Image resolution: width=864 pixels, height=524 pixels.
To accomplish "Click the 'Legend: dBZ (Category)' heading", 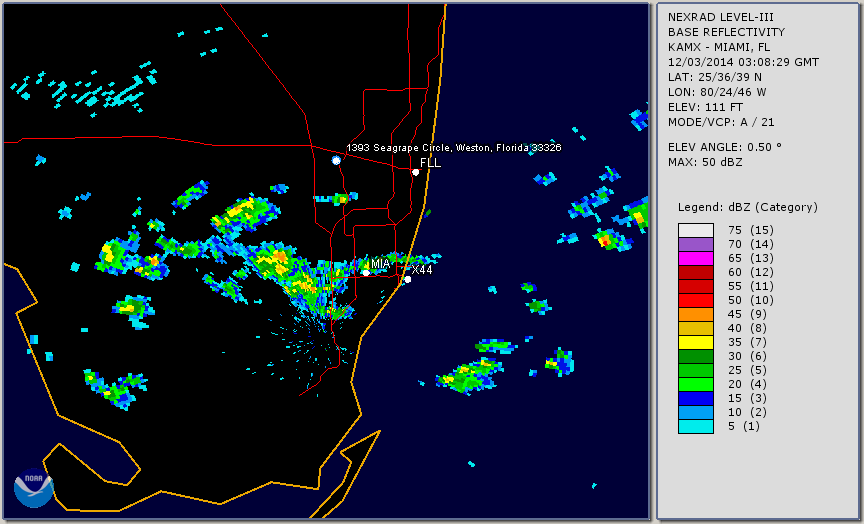I will [748, 208].
